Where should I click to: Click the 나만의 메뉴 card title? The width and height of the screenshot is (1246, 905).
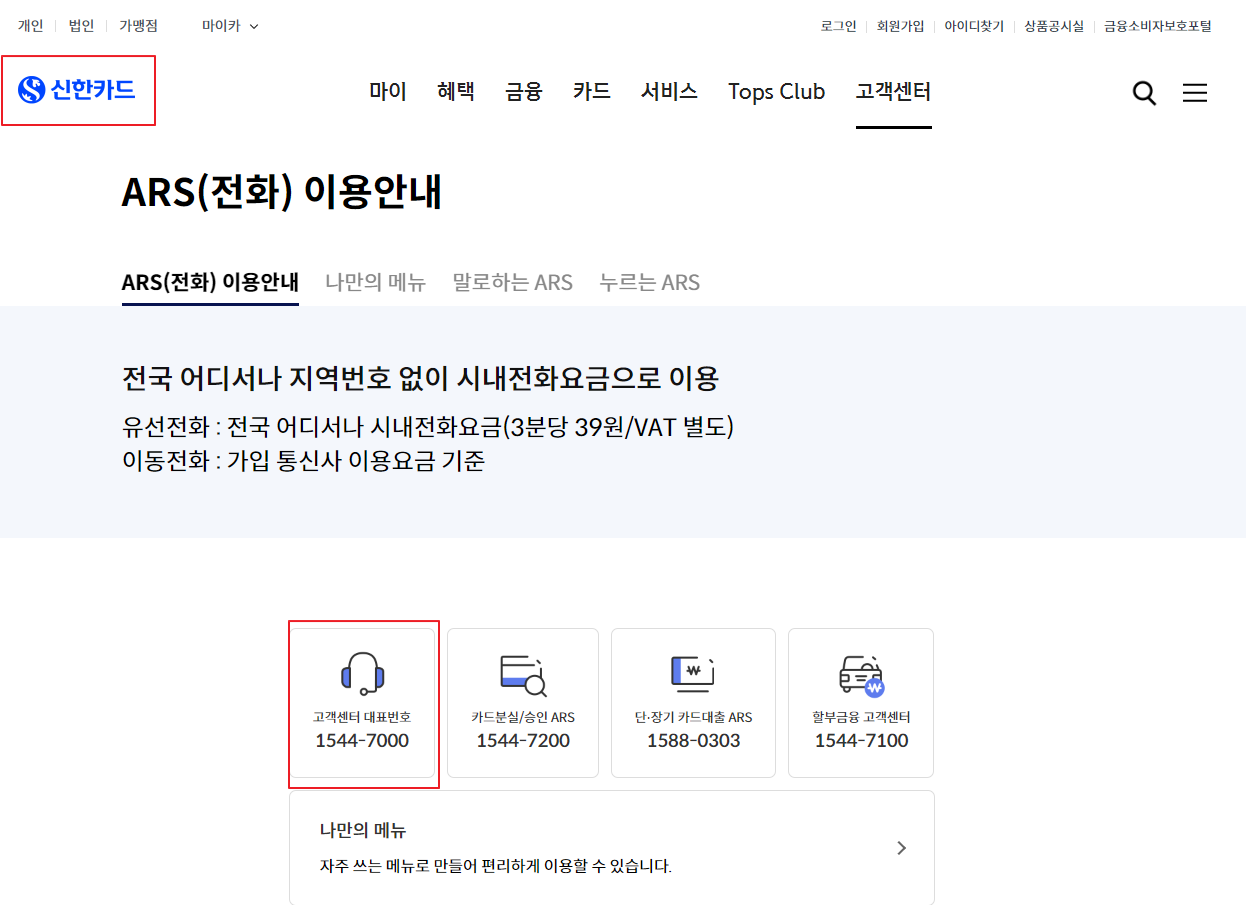(x=363, y=830)
